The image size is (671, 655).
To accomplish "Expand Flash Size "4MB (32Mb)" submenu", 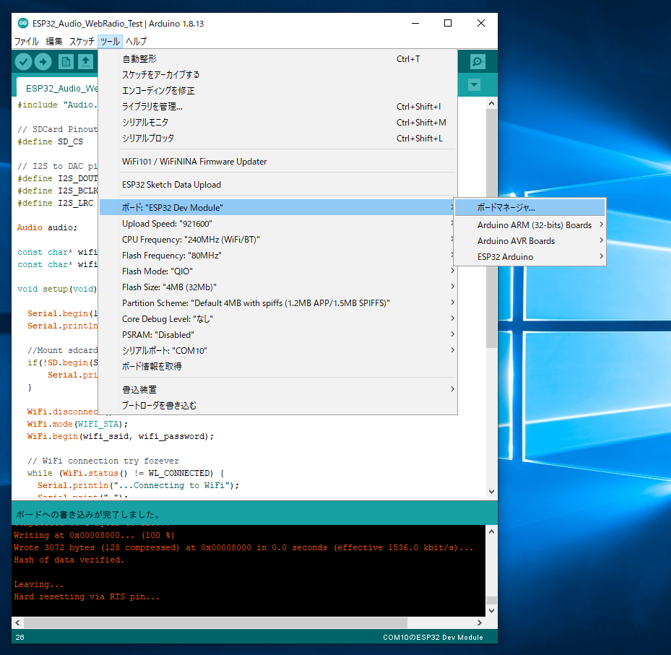I will point(278,287).
